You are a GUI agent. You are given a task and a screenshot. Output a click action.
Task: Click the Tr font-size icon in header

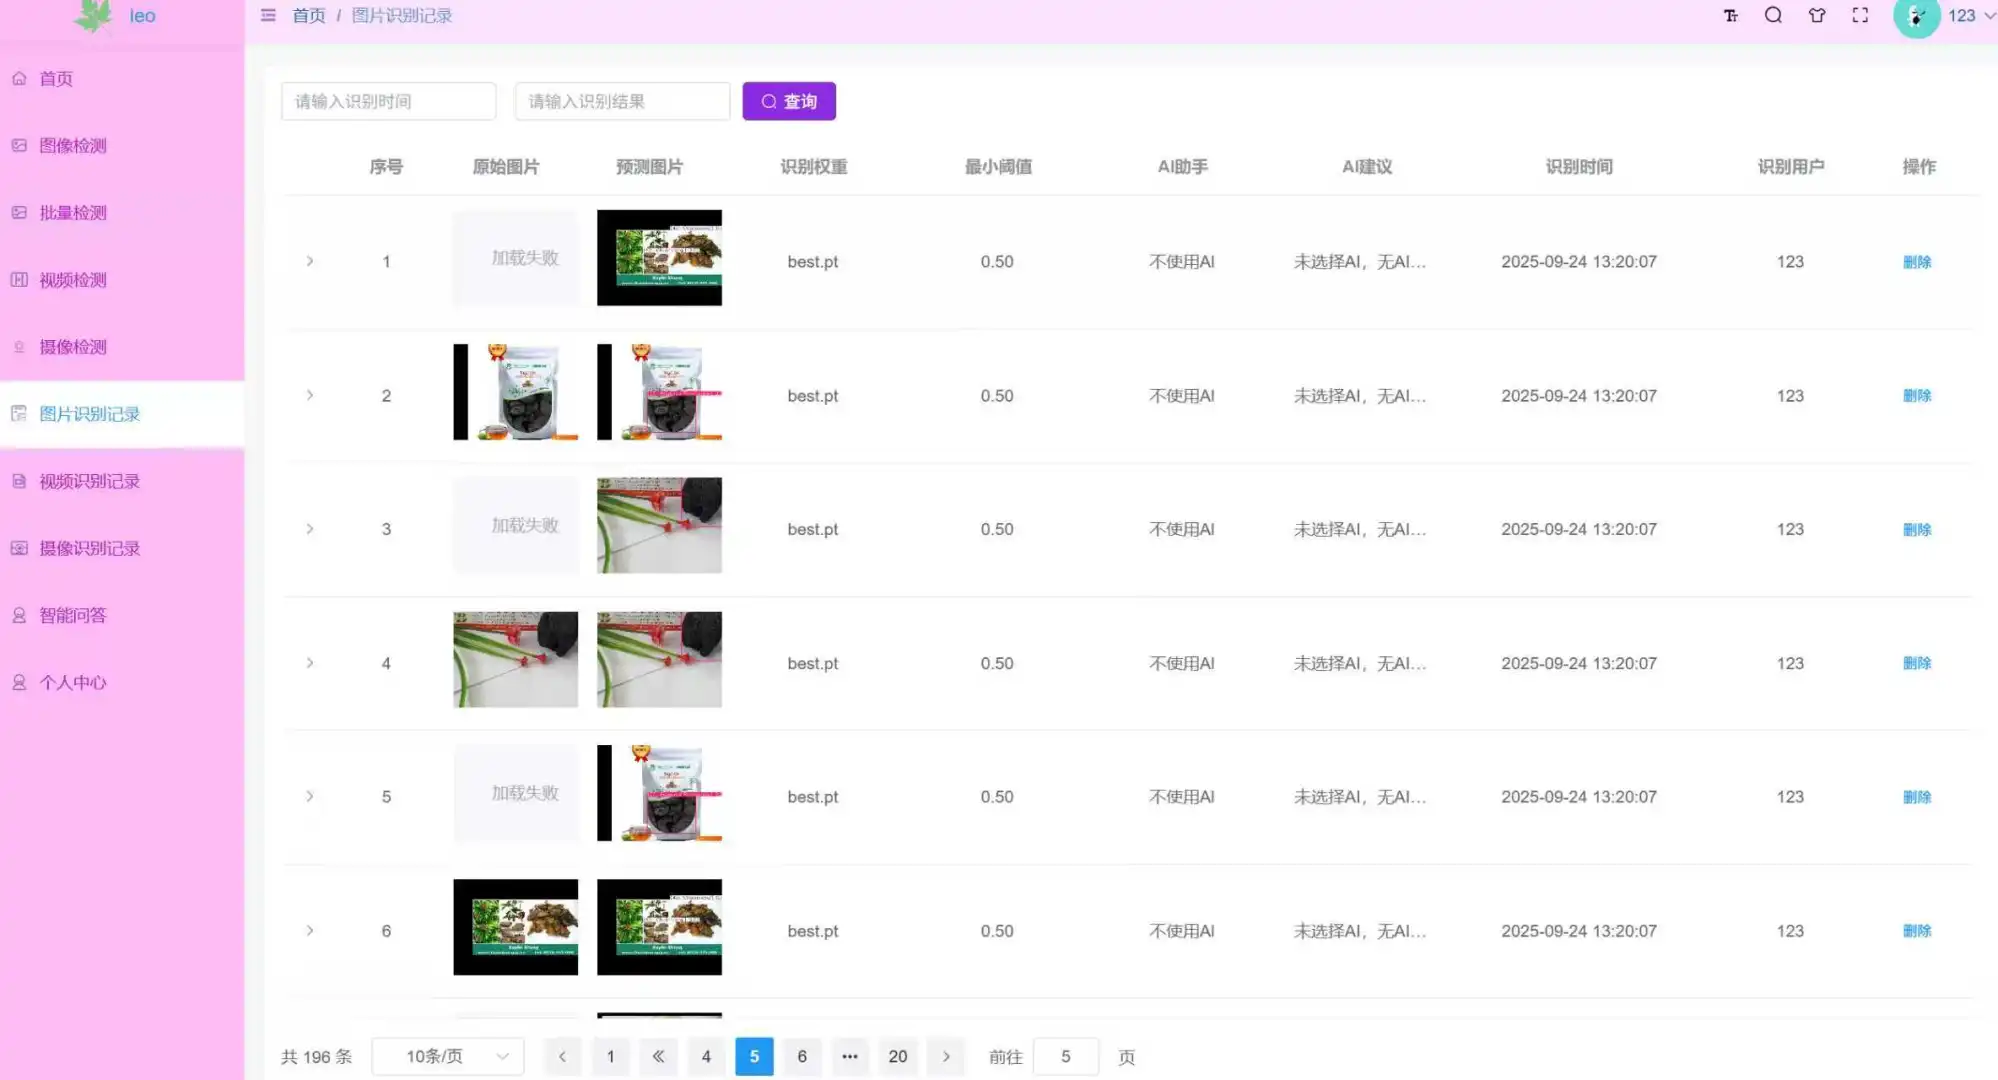[x=1730, y=15]
